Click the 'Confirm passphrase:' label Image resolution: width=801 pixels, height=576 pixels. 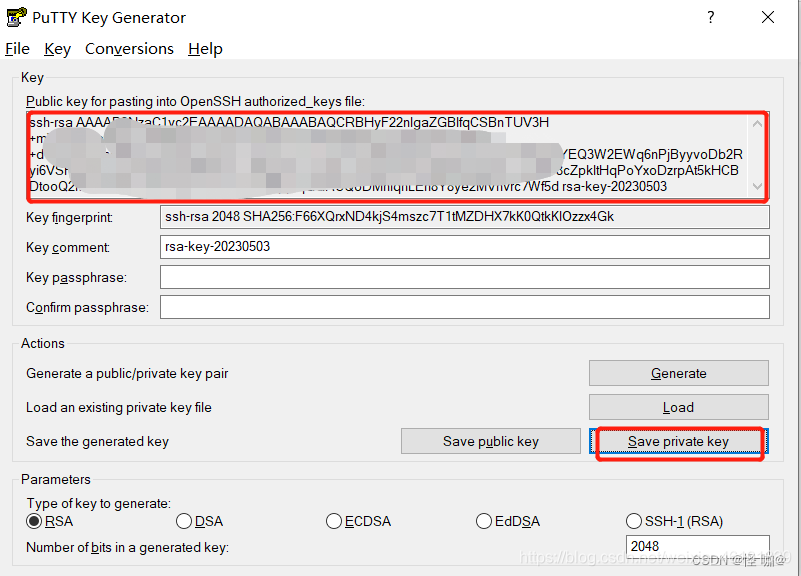(x=87, y=308)
